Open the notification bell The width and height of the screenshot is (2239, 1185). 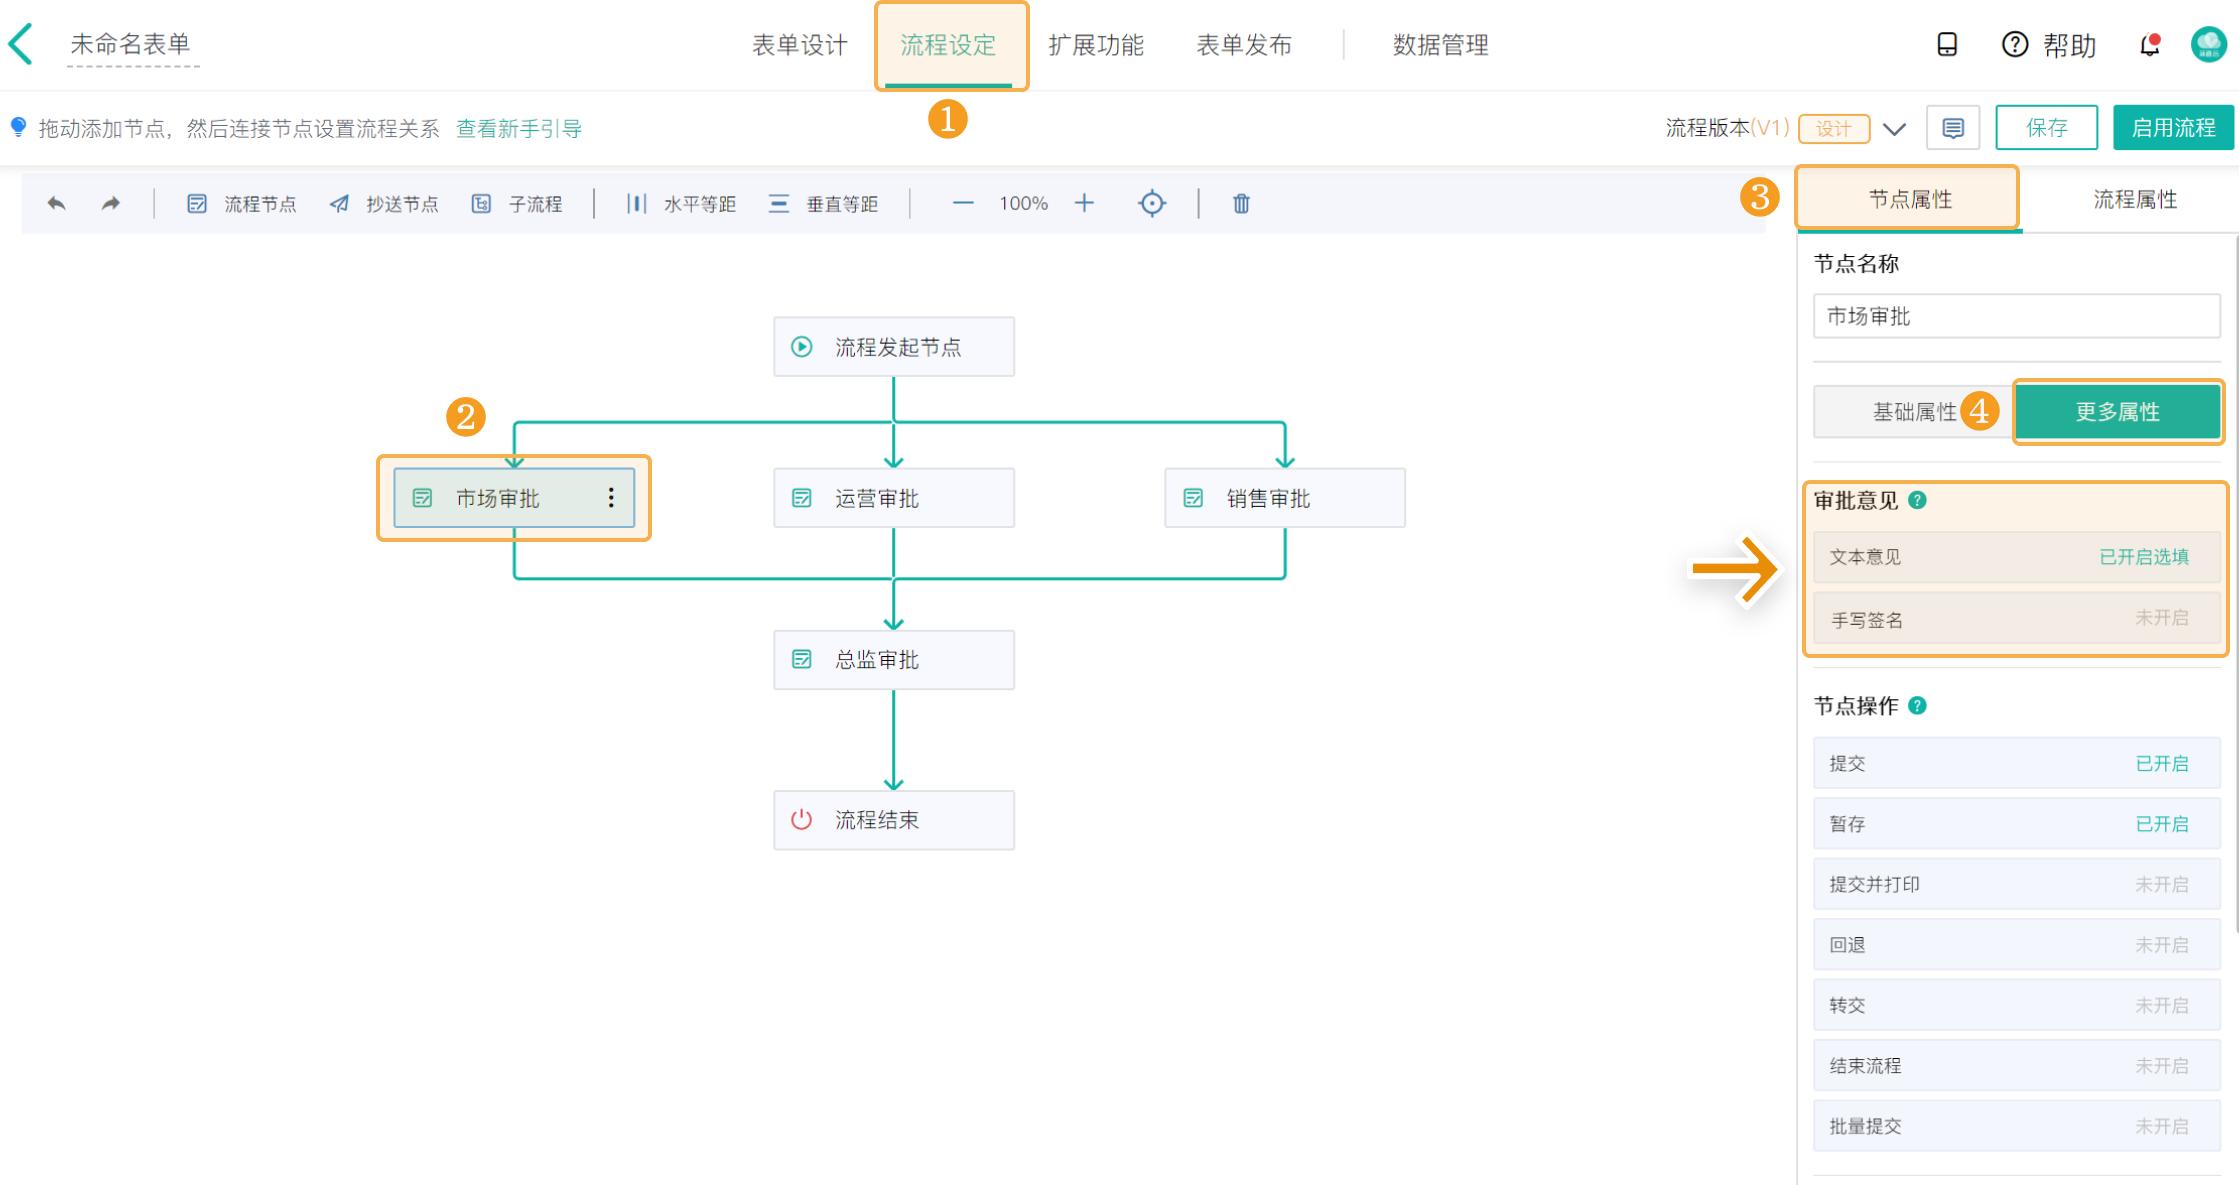pos(2149,45)
